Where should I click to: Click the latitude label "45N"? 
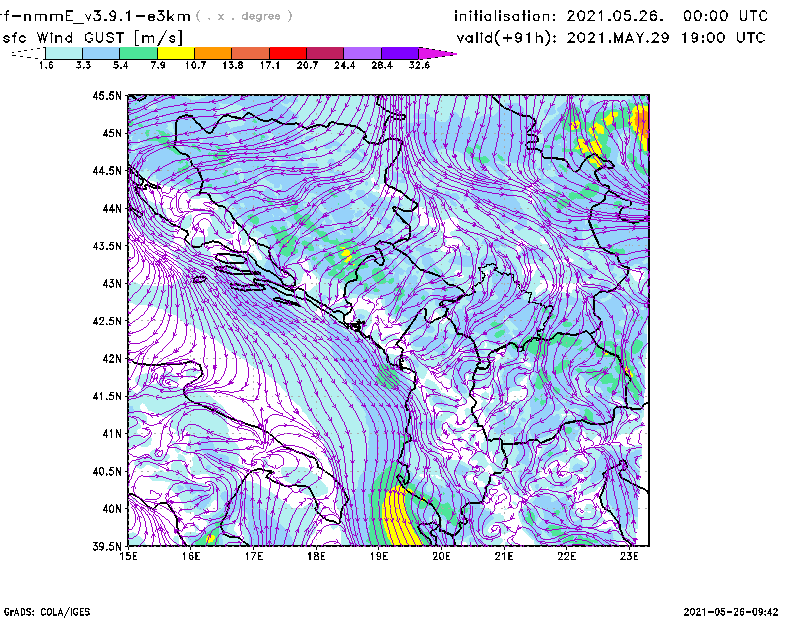tap(112, 133)
